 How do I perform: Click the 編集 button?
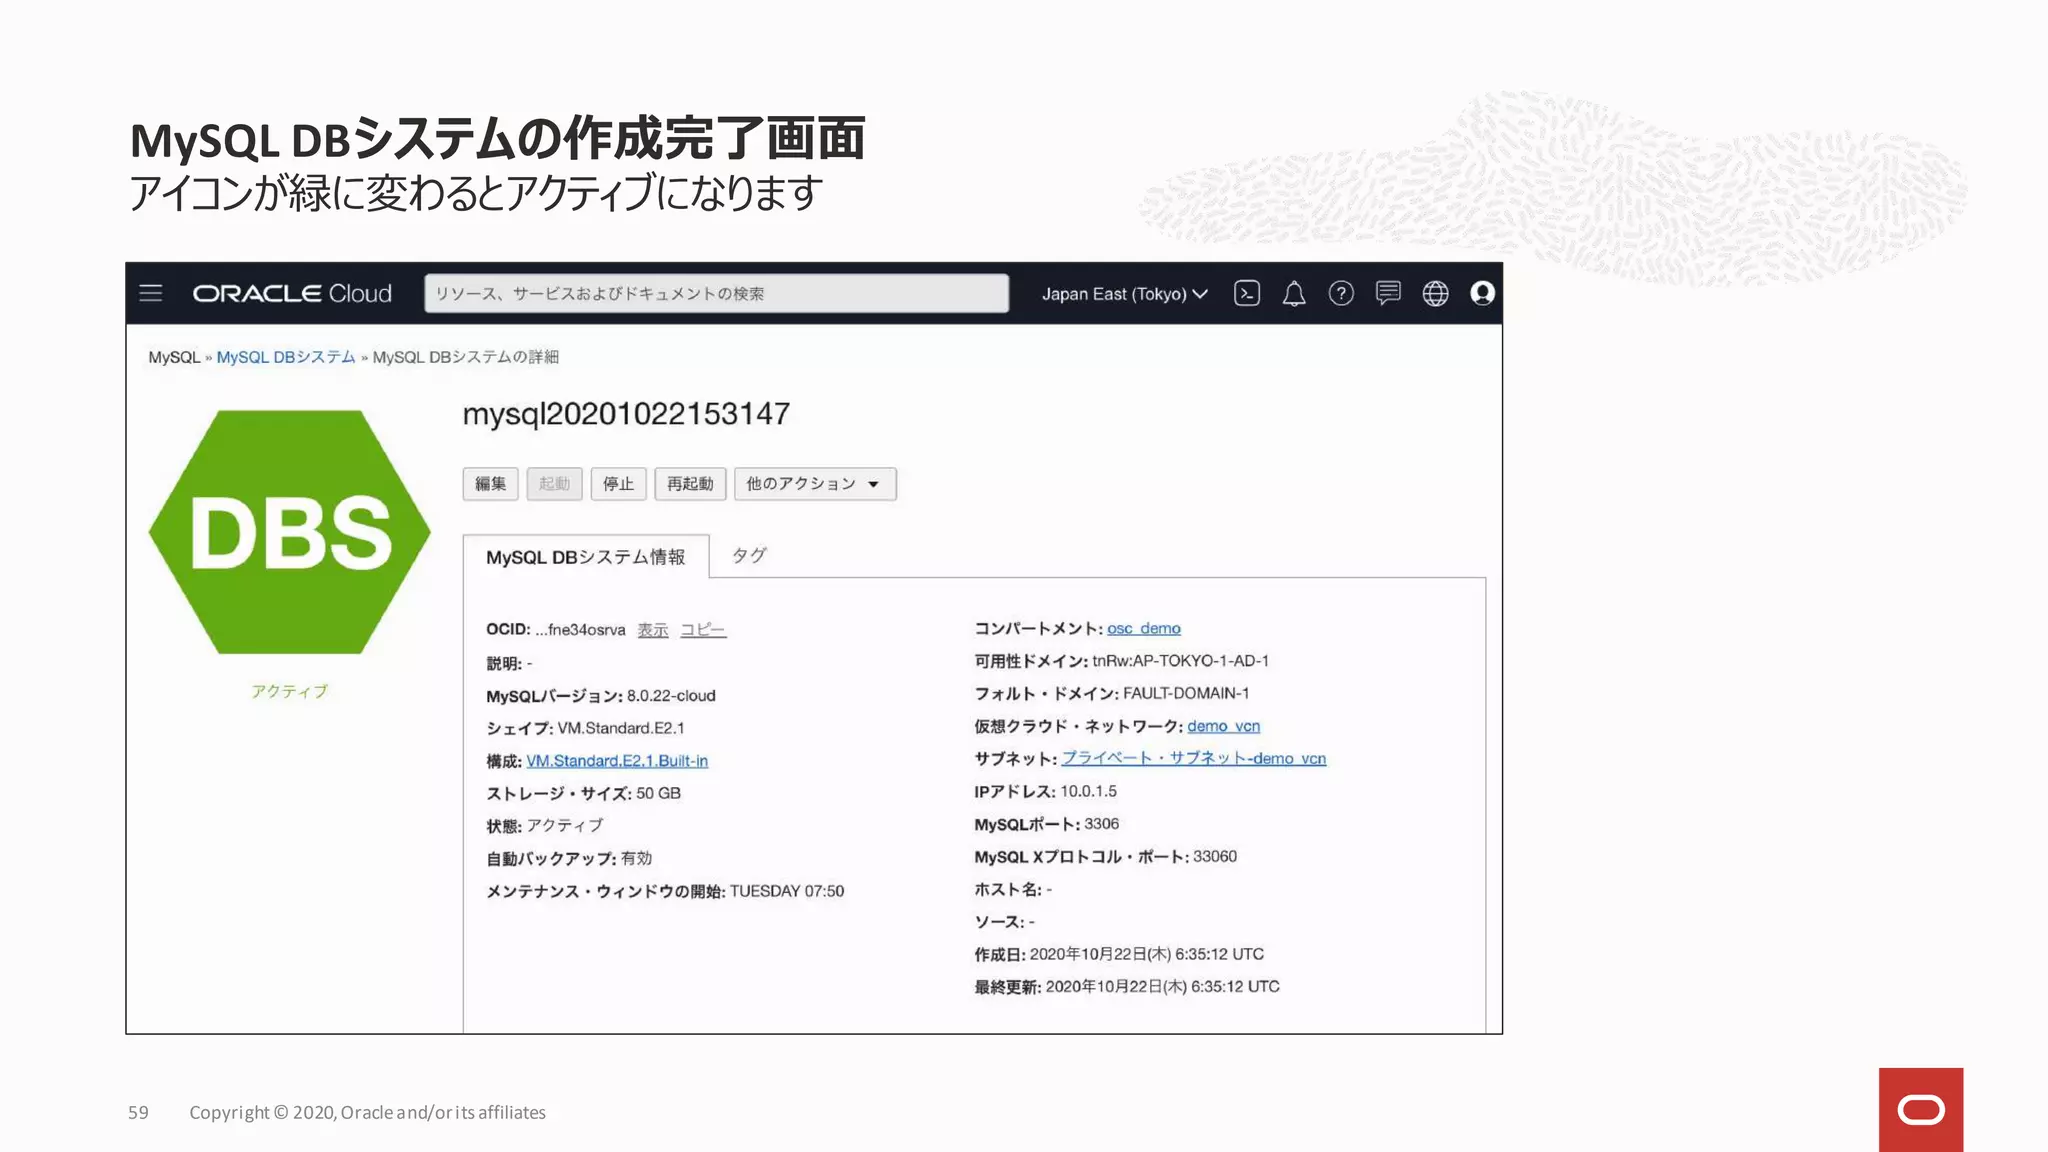click(490, 484)
